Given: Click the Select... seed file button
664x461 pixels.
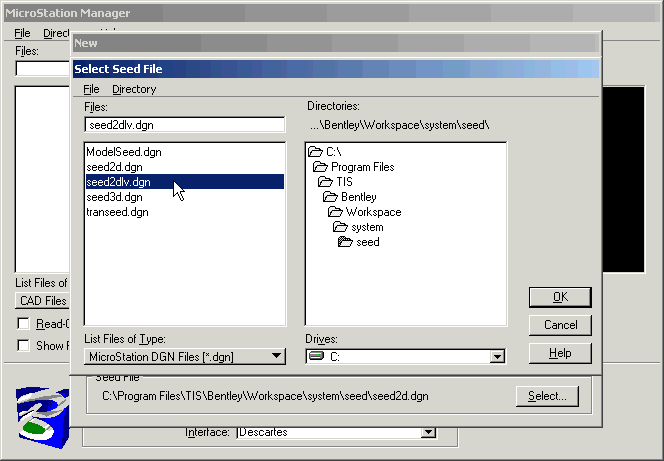Looking at the screenshot, I should pos(547,396).
